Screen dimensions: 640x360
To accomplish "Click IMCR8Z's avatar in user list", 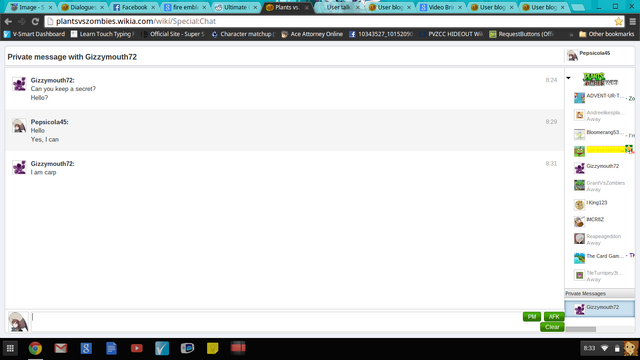I will tap(579, 222).
